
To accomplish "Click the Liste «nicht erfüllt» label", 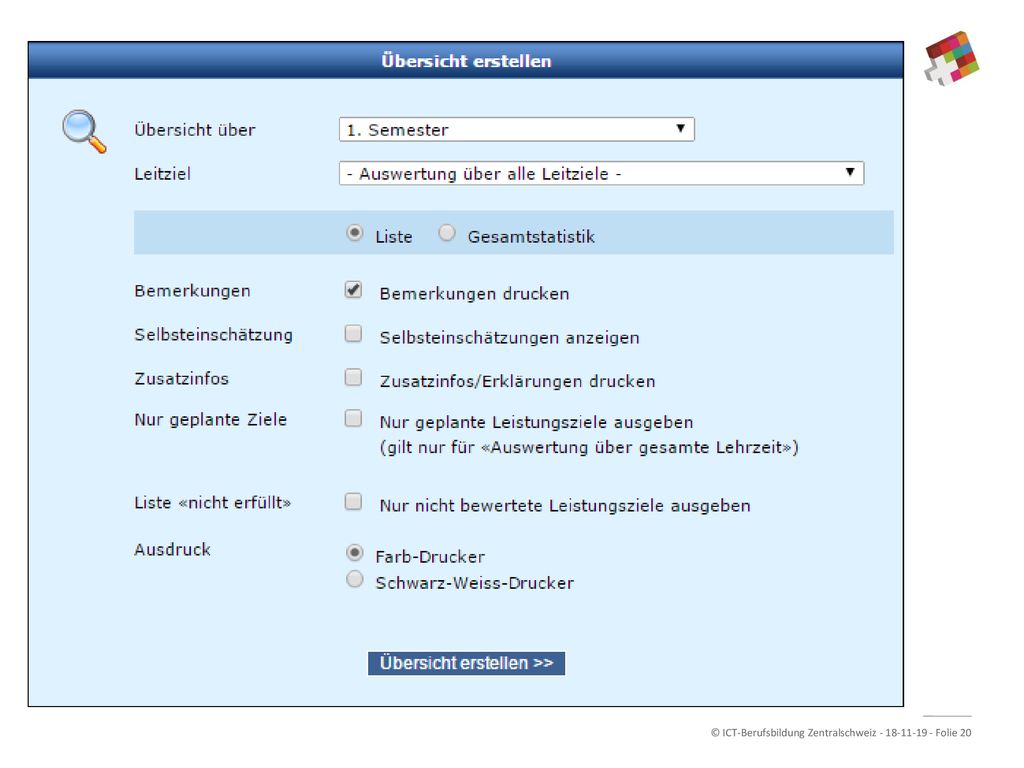I will pos(212,502).
